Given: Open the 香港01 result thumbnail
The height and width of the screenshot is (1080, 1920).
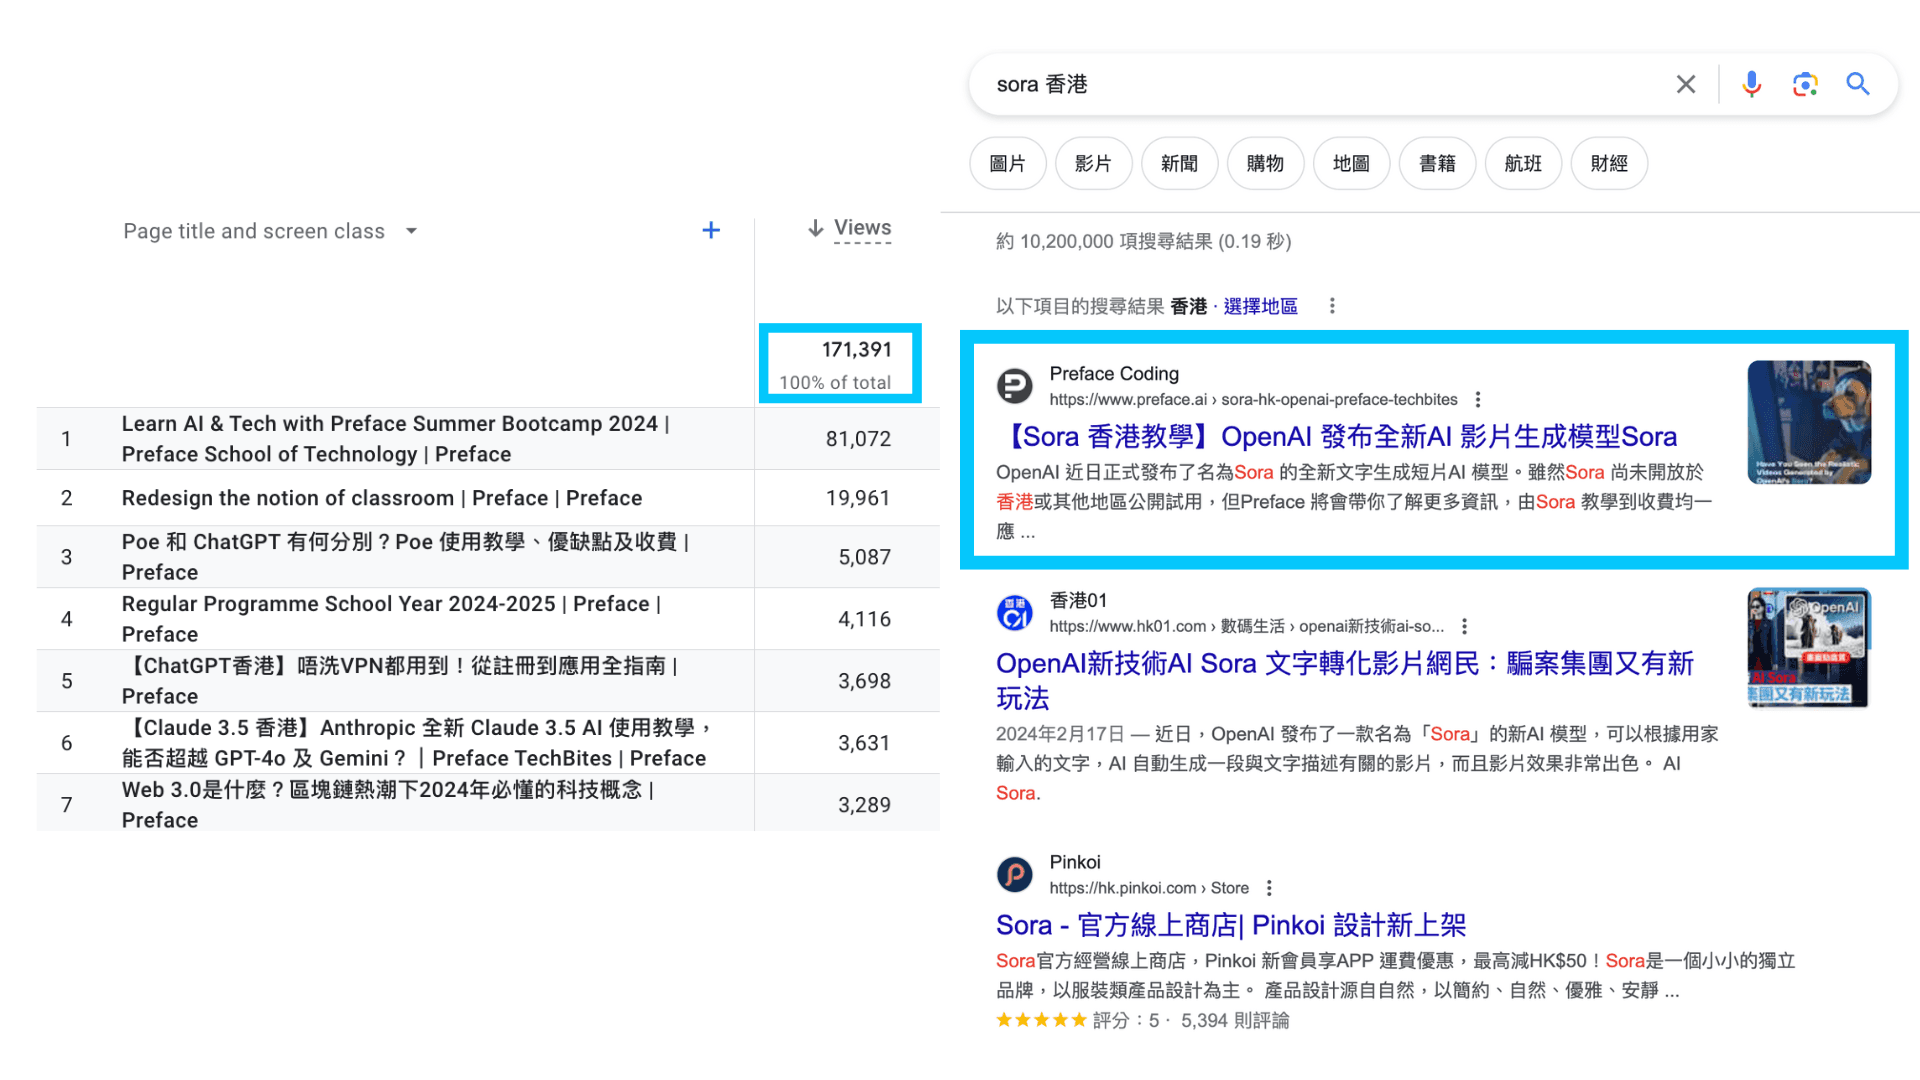Looking at the screenshot, I should [x=1809, y=648].
